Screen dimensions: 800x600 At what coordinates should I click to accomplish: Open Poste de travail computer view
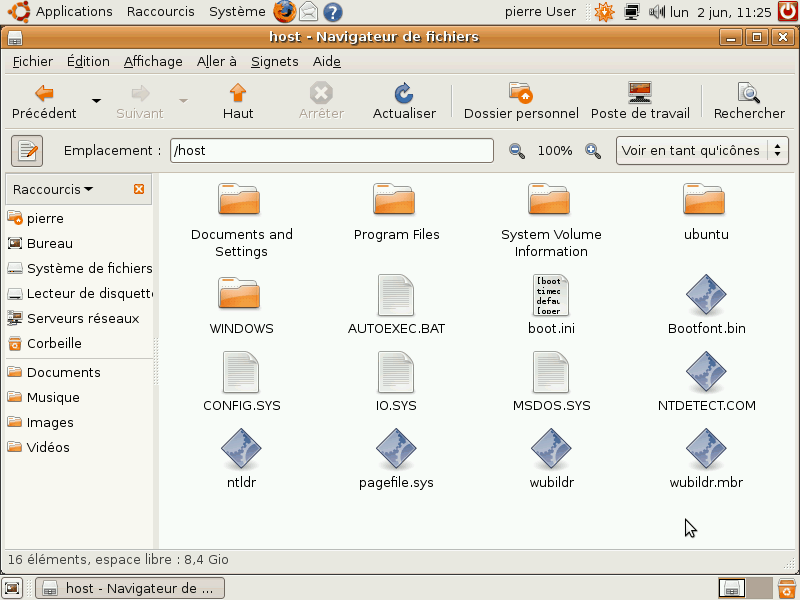(640, 102)
